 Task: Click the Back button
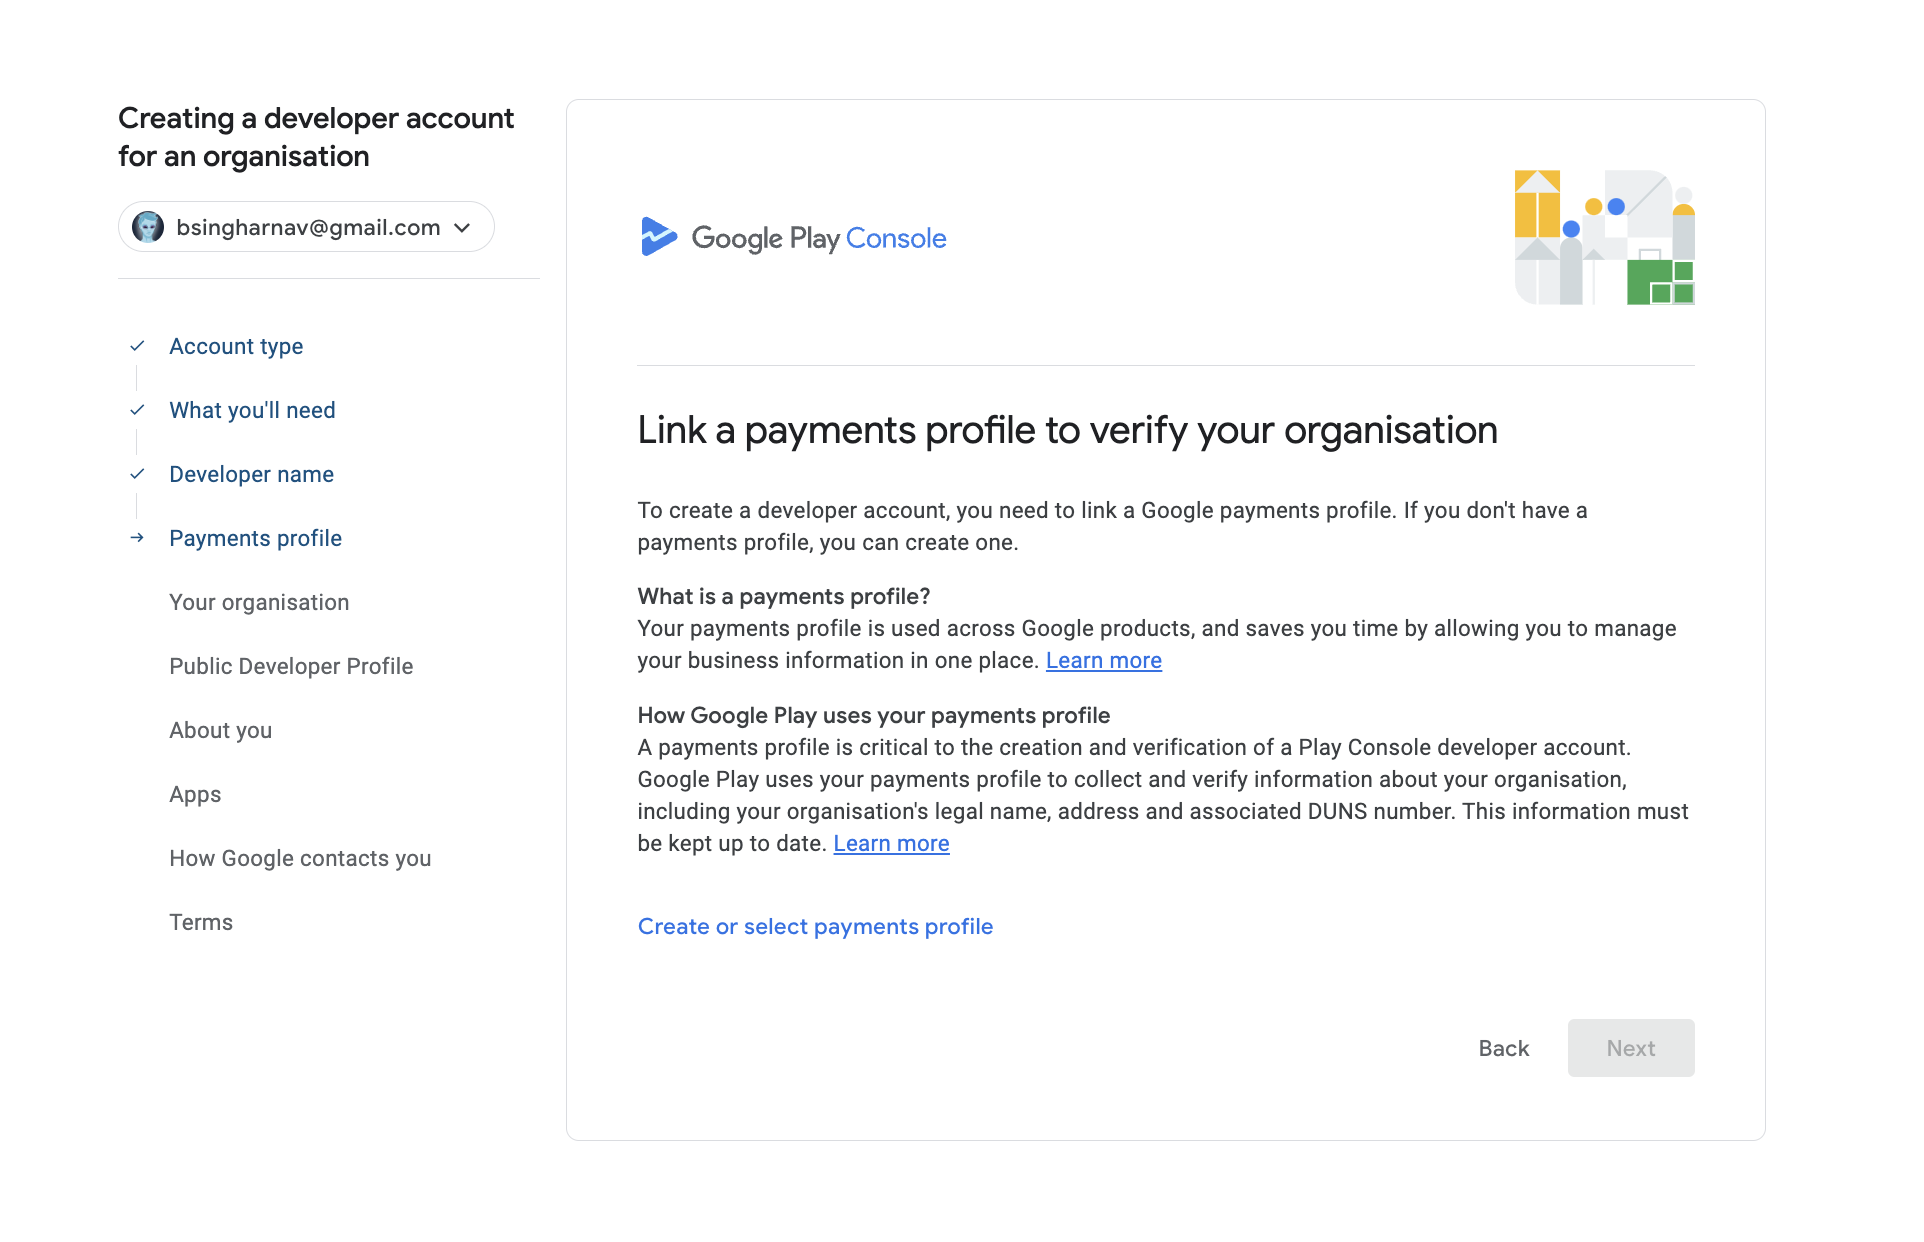coord(1504,1048)
